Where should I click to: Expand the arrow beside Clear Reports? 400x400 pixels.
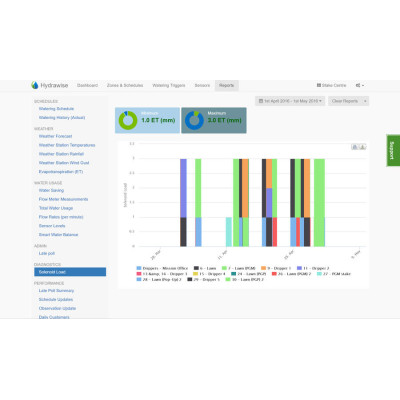coord(365,101)
